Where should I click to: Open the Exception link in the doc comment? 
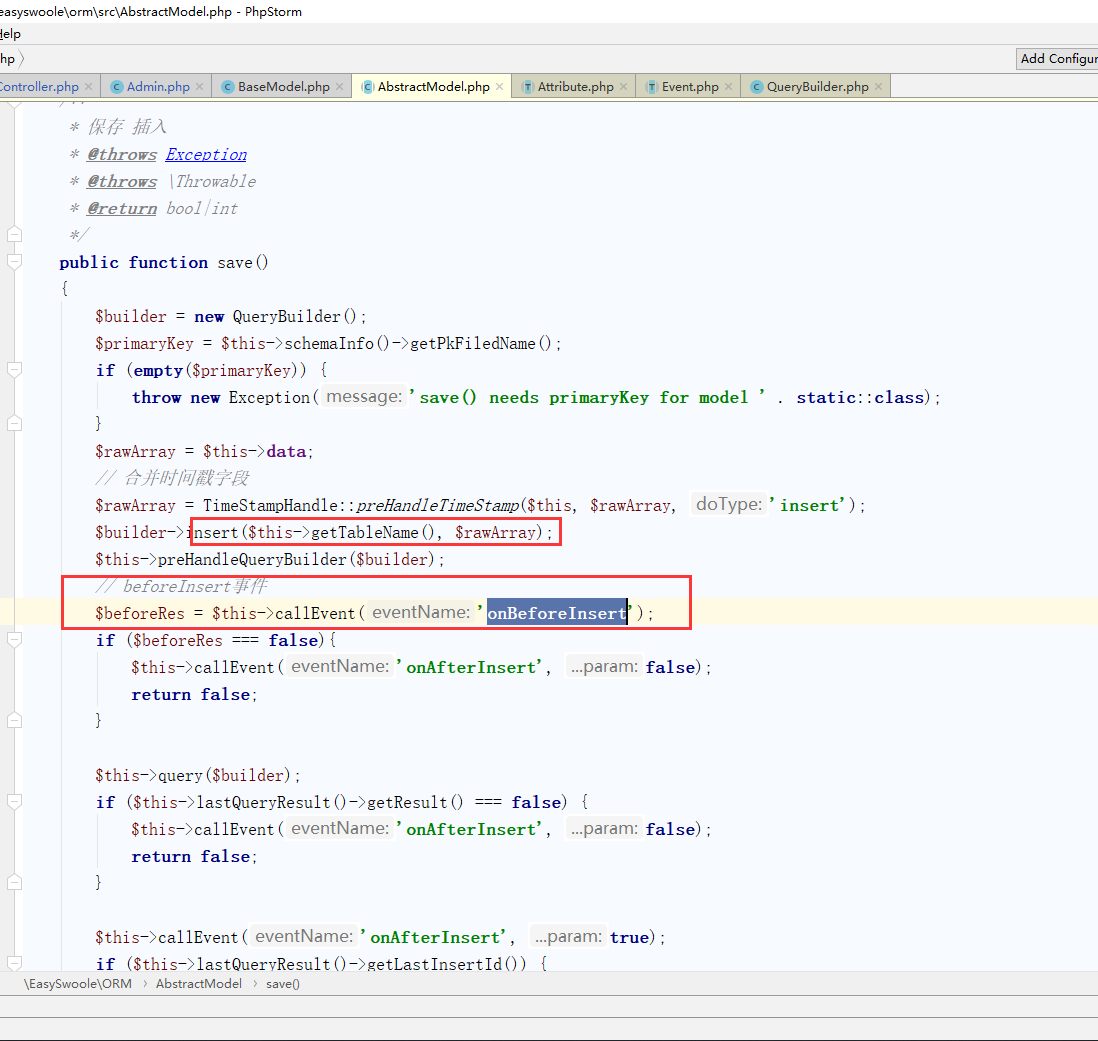point(205,154)
